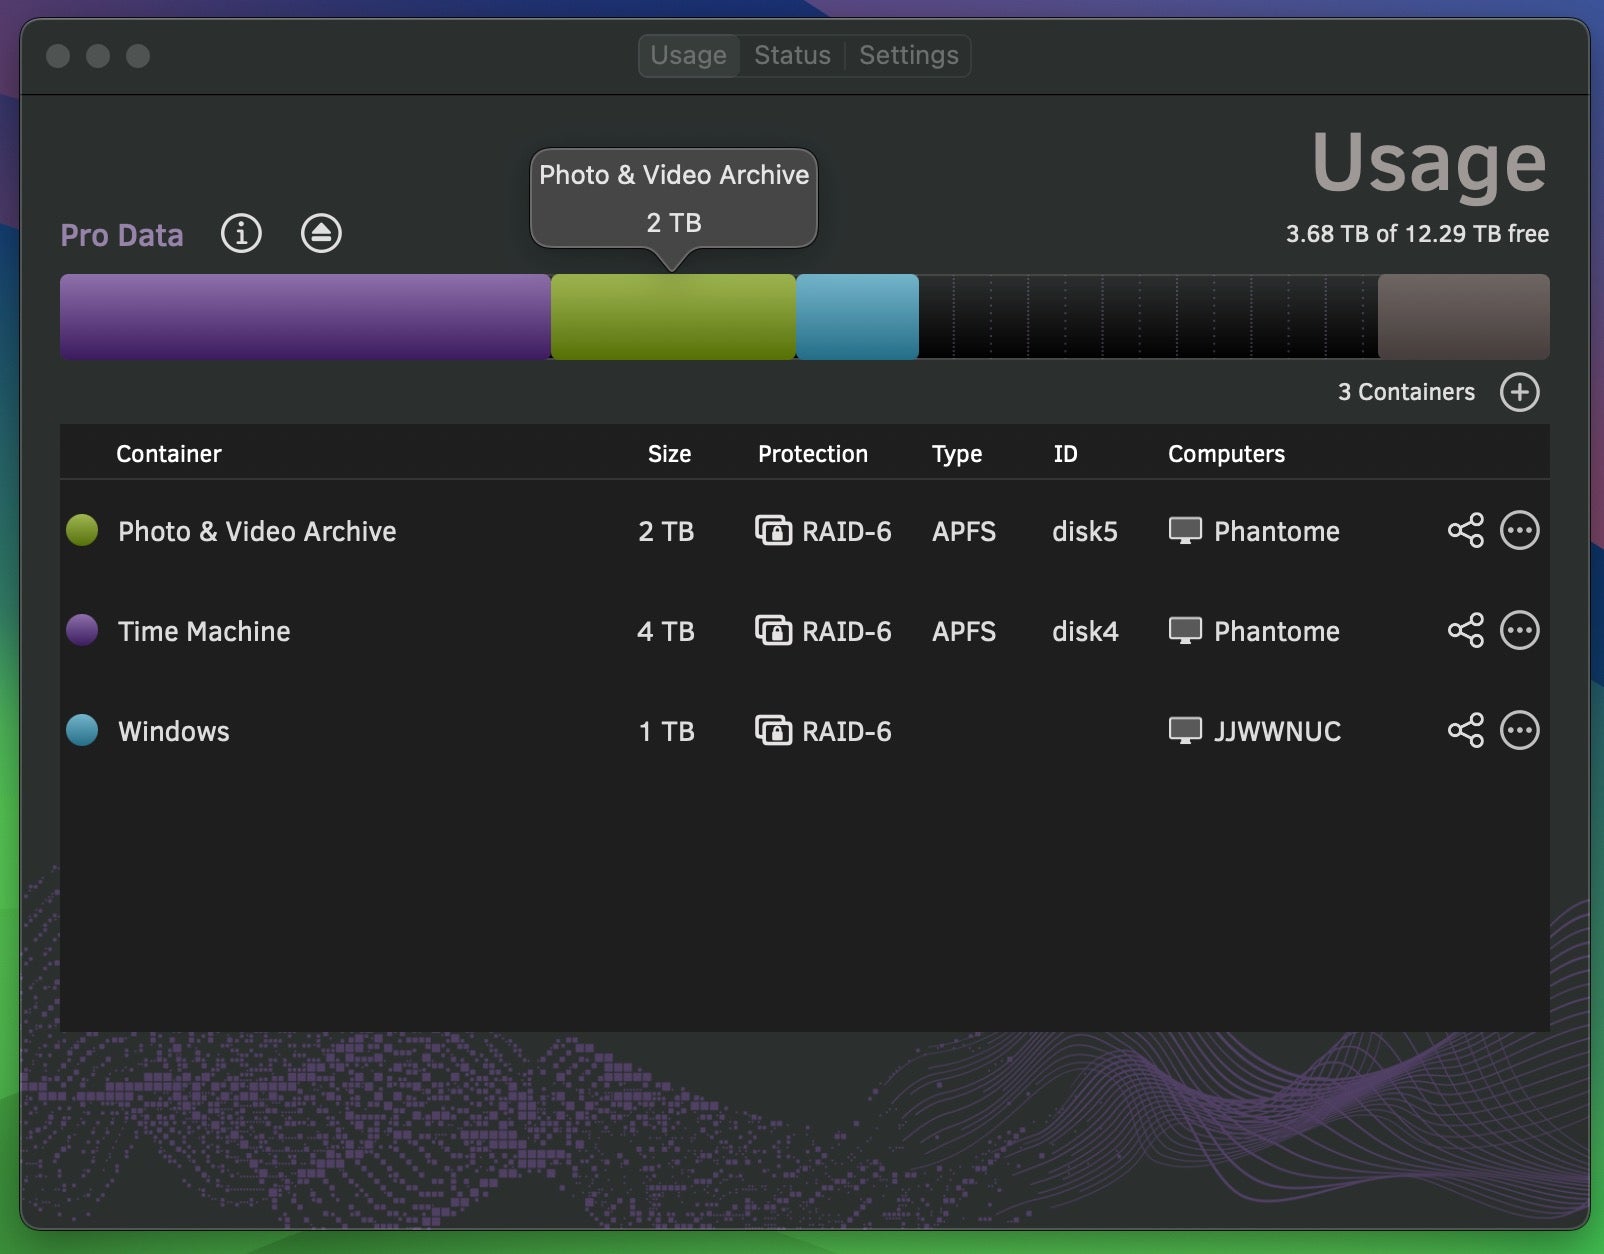Click the info icon beside Pro Data
Viewport: 1604px width, 1254px height.
point(241,233)
